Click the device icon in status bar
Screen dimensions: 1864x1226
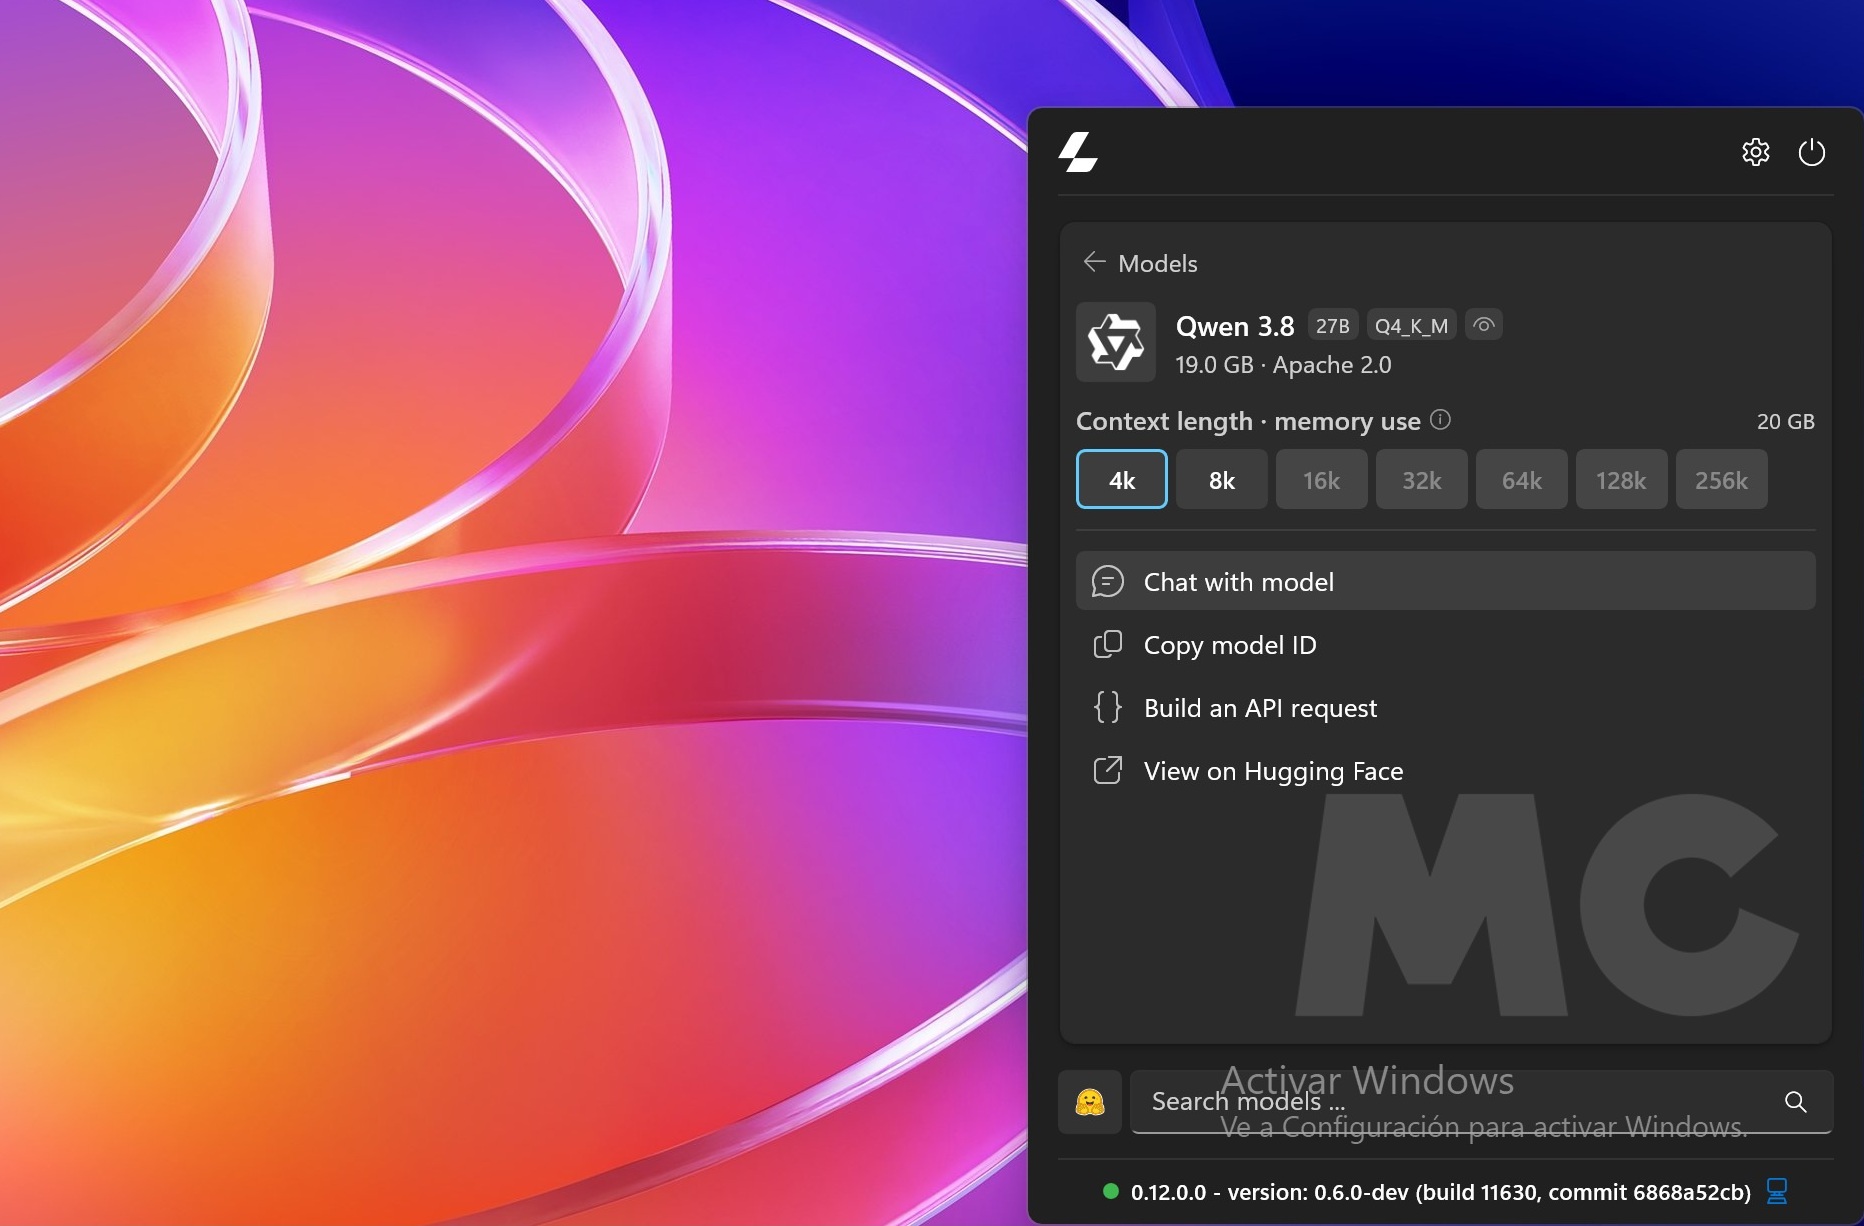pos(1777,1191)
